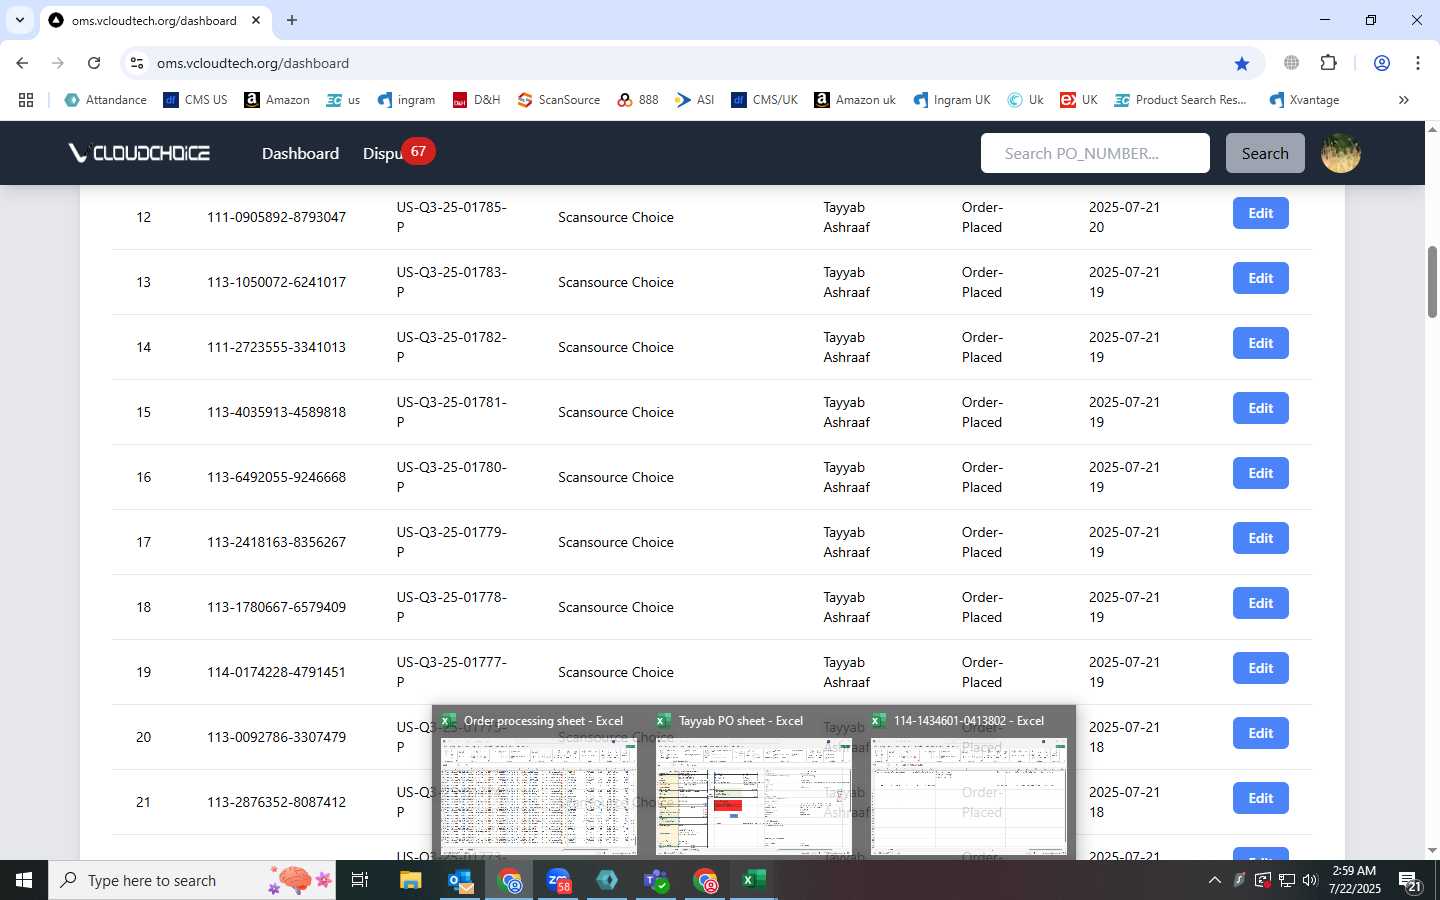Focus the Search PO_NUMBER field
1440x900 pixels.
1095,153
